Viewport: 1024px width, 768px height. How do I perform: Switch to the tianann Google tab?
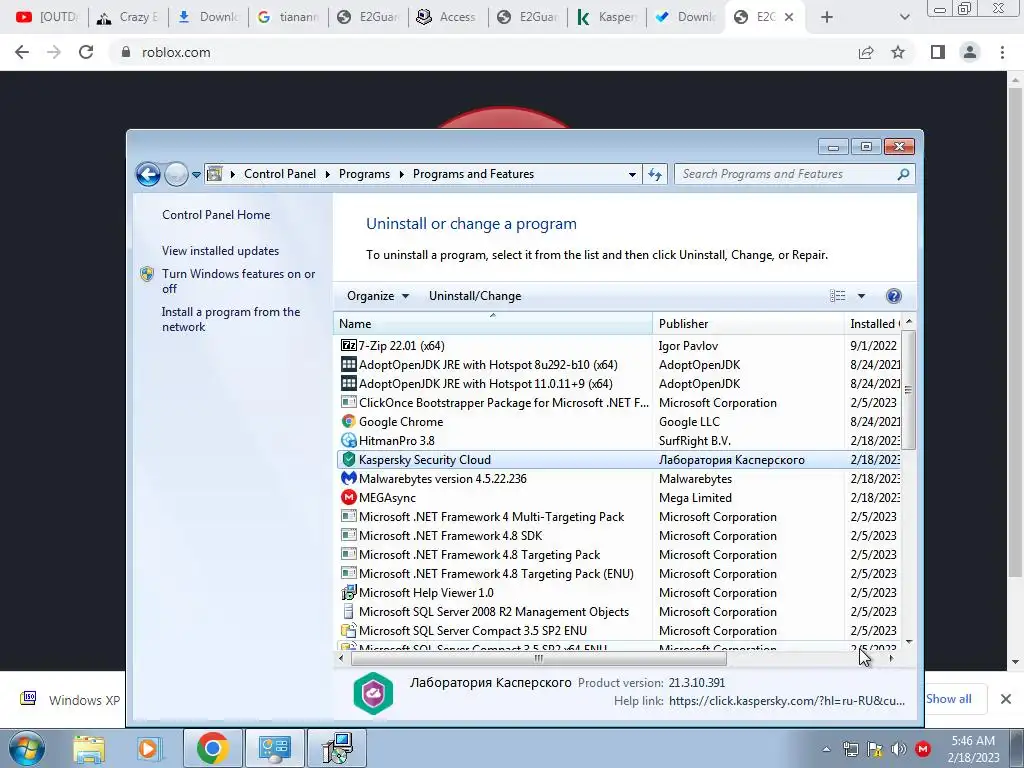click(288, 17)
